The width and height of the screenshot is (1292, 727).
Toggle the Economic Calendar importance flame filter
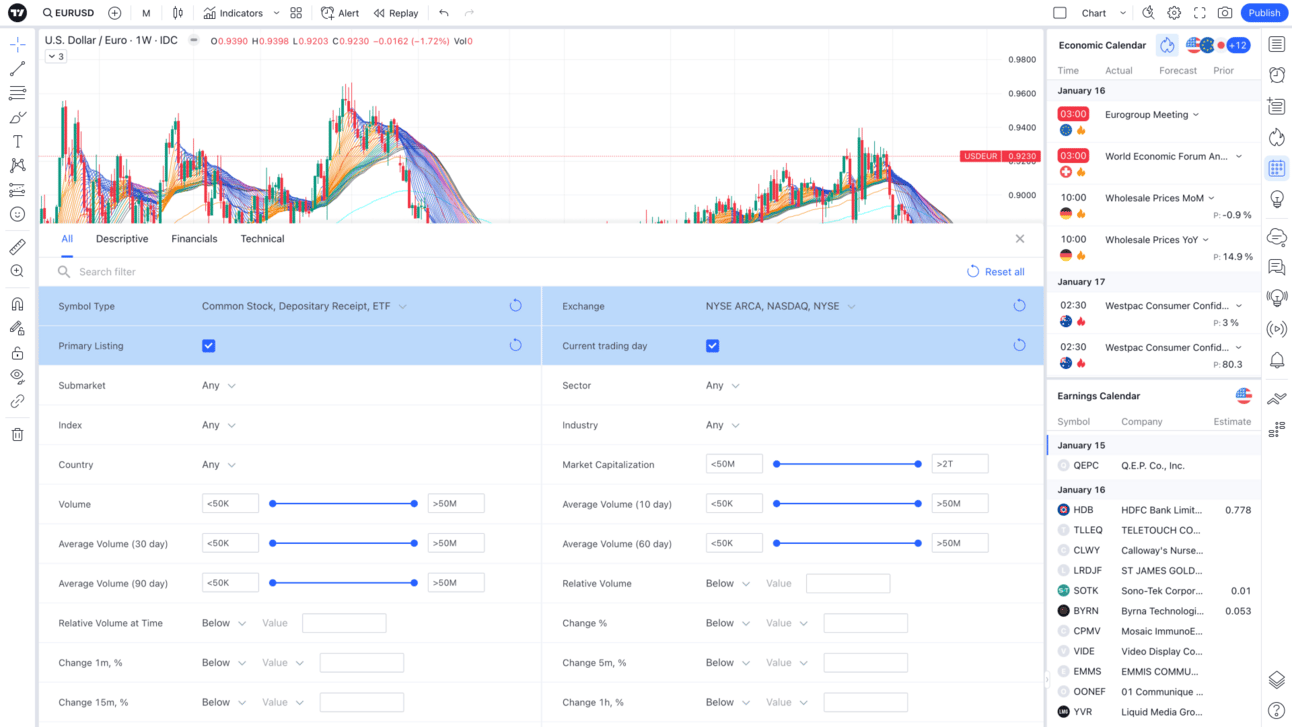(x=1167, y=45)
